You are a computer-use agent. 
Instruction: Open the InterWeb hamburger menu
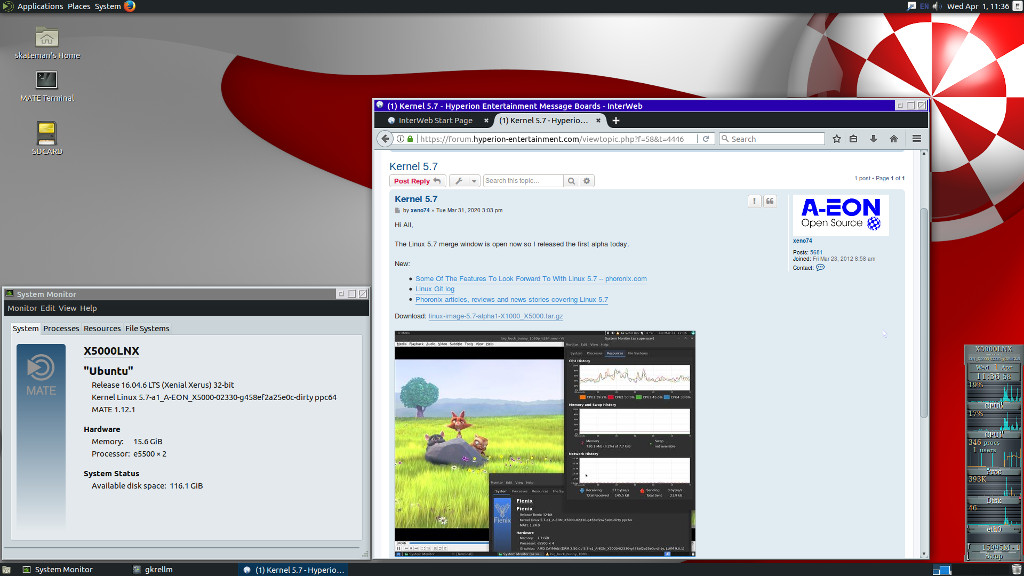tap(916, 138)
